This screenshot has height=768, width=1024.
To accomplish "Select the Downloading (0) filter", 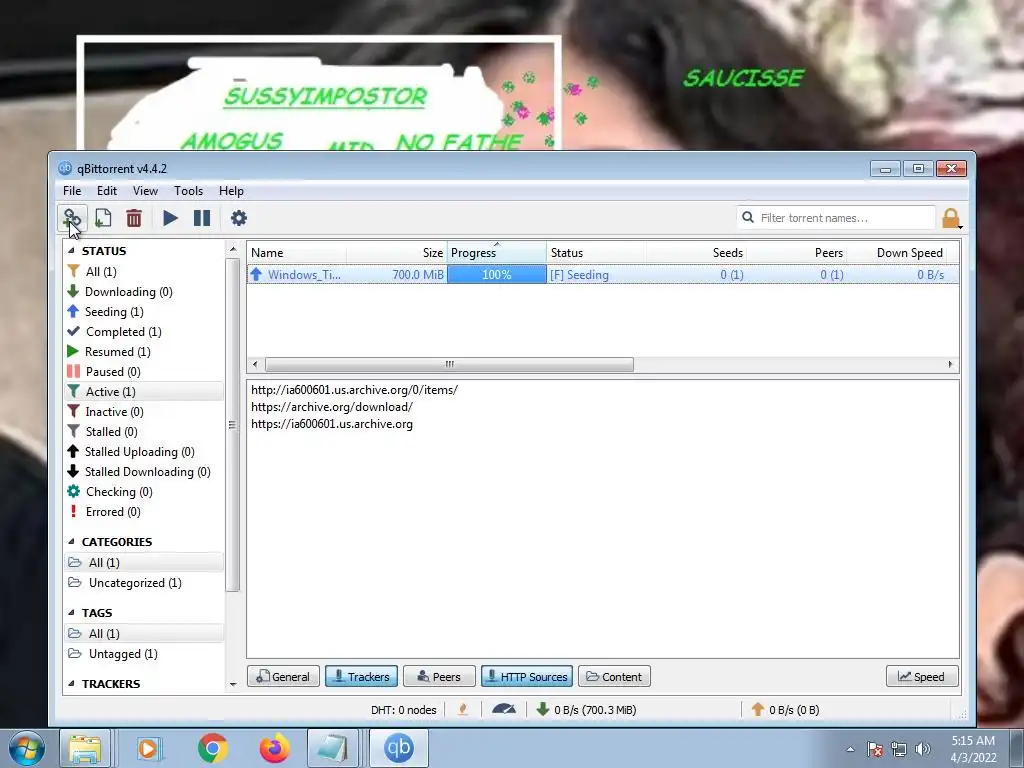I will pos(144,292).
